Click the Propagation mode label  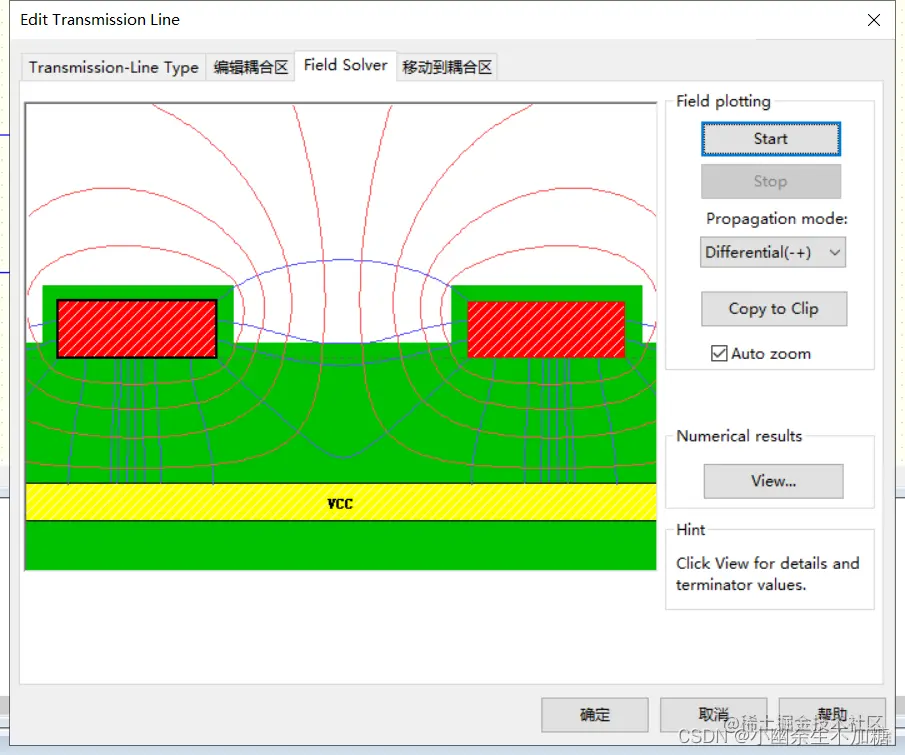[x=777, y=219]
